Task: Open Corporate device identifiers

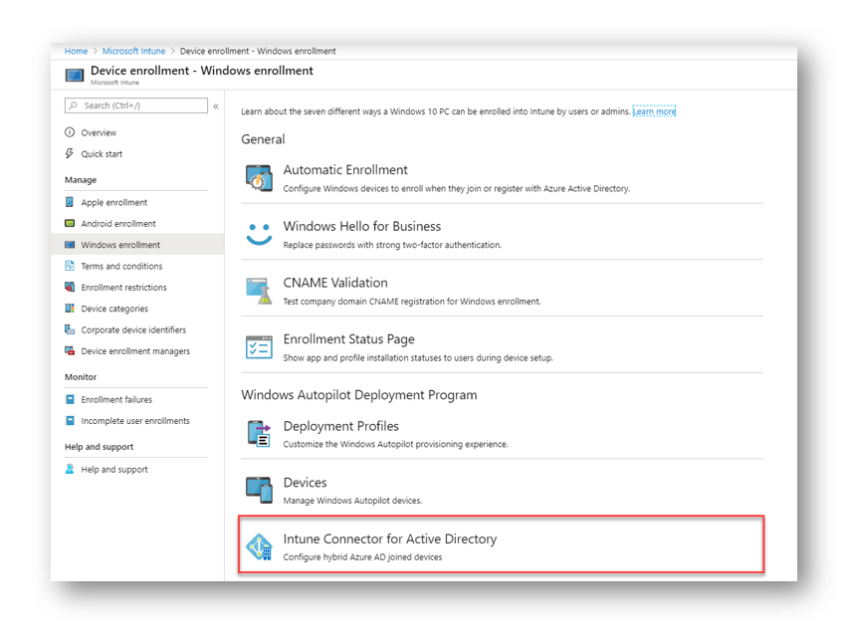Action: click(x=133, y=330)
